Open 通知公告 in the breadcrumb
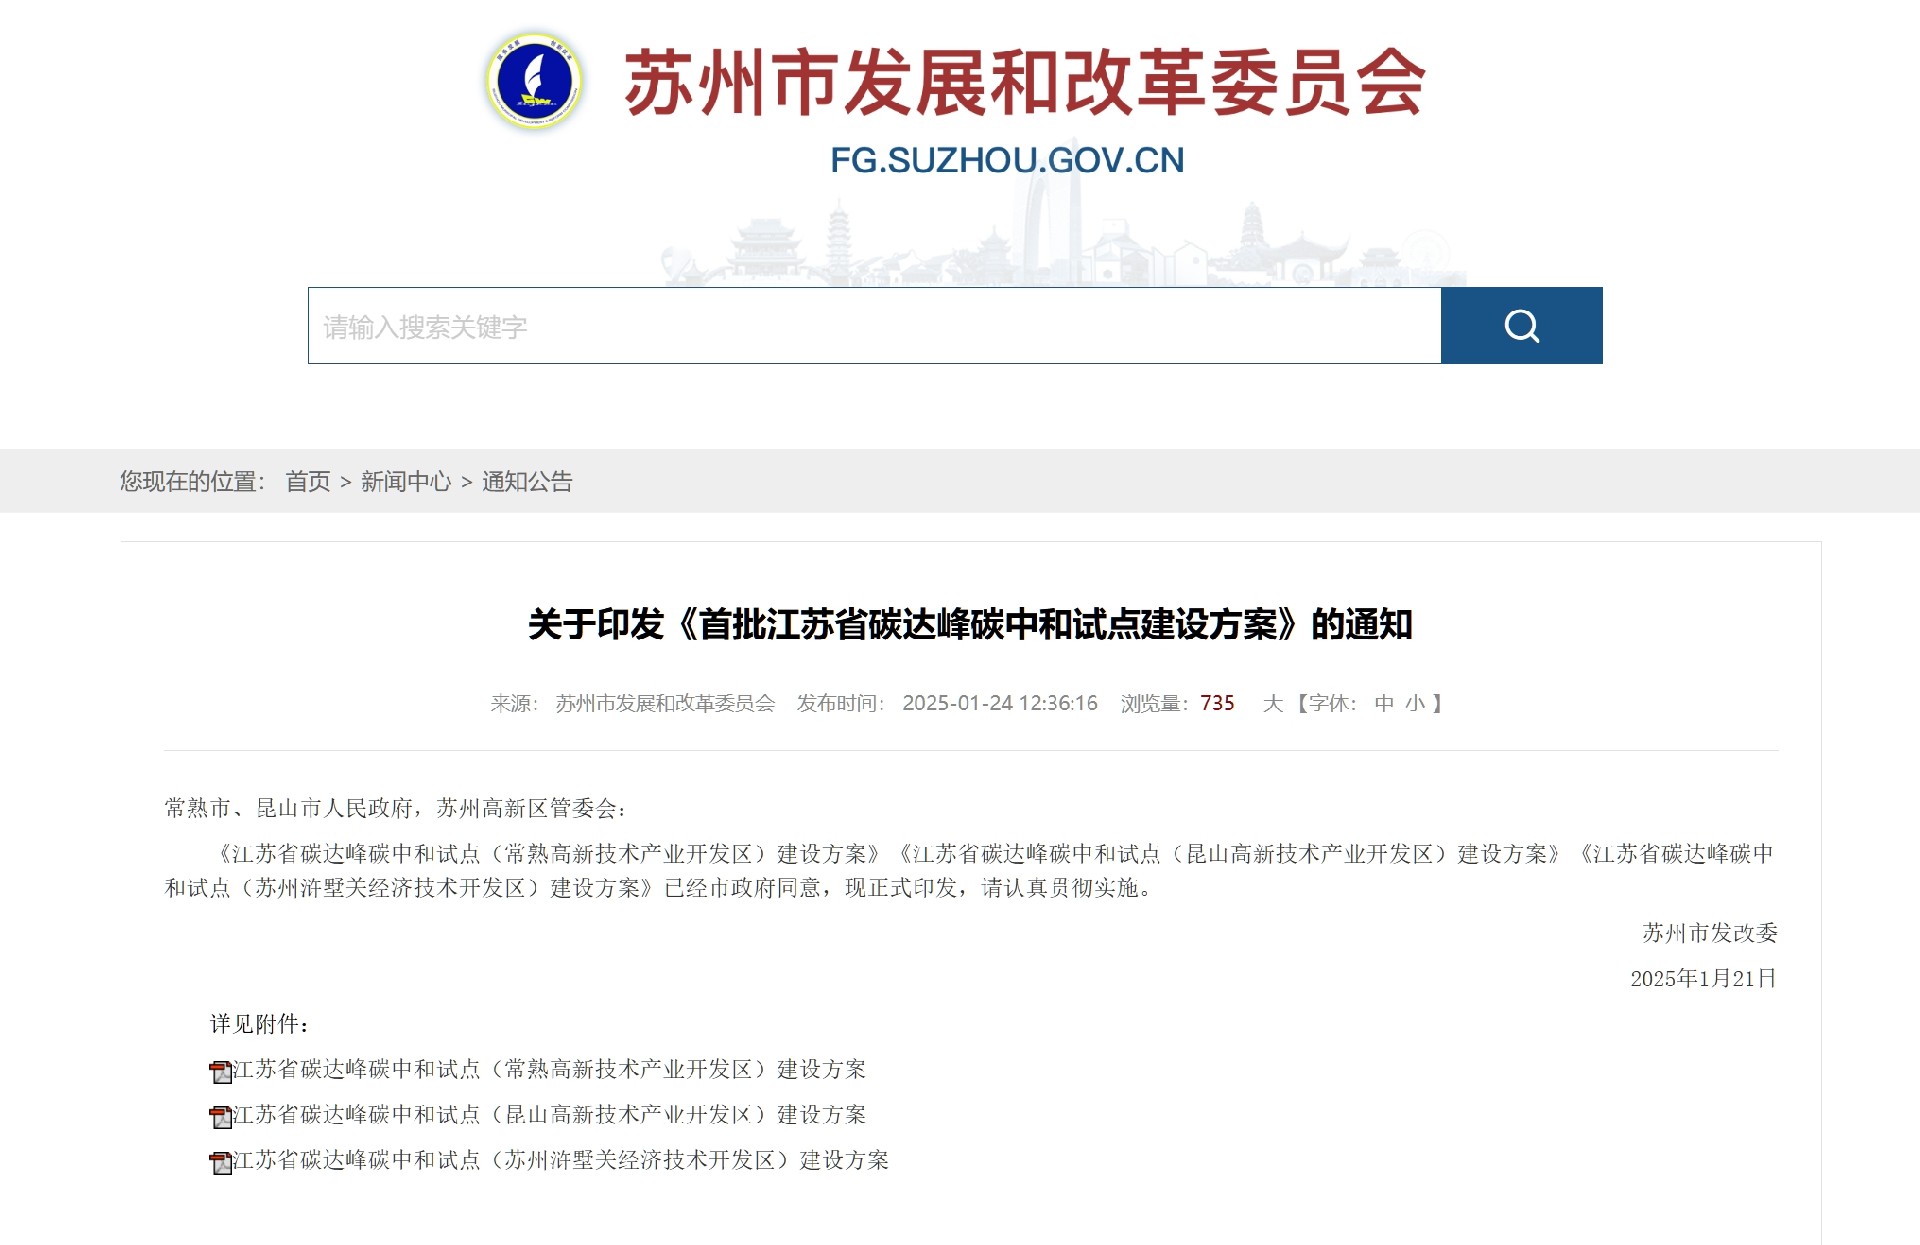The width and height of the screenshot is (1920, 1245). tap(527, 482)
